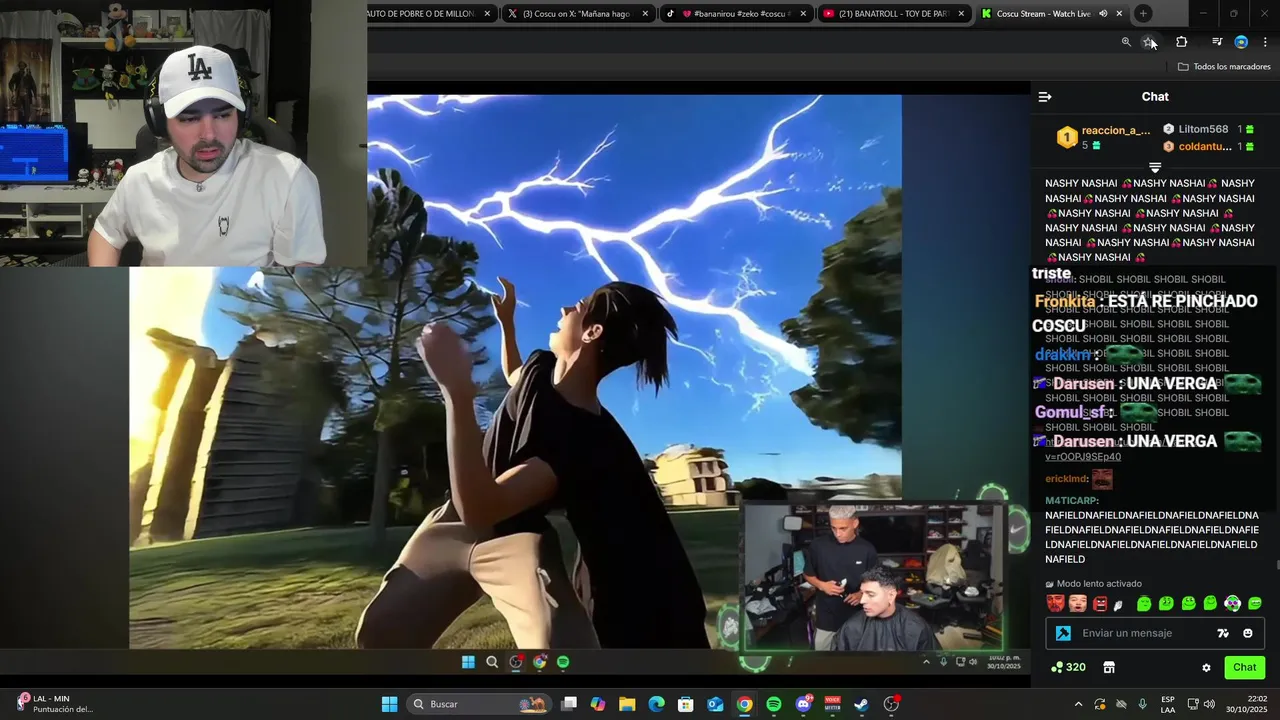The height and width of the screenshot is (720, 1280).
Task: Open the ESP LAA keyboard layout switcher
Action: [x=1168, y=704]
